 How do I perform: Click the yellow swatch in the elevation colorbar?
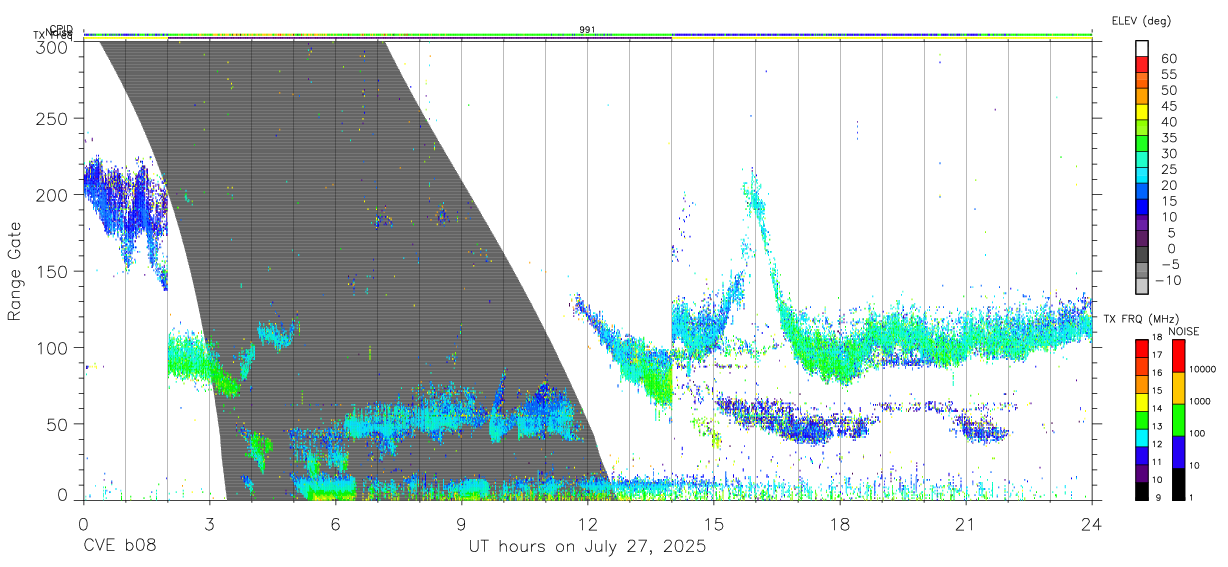[x=1142, y=112]
